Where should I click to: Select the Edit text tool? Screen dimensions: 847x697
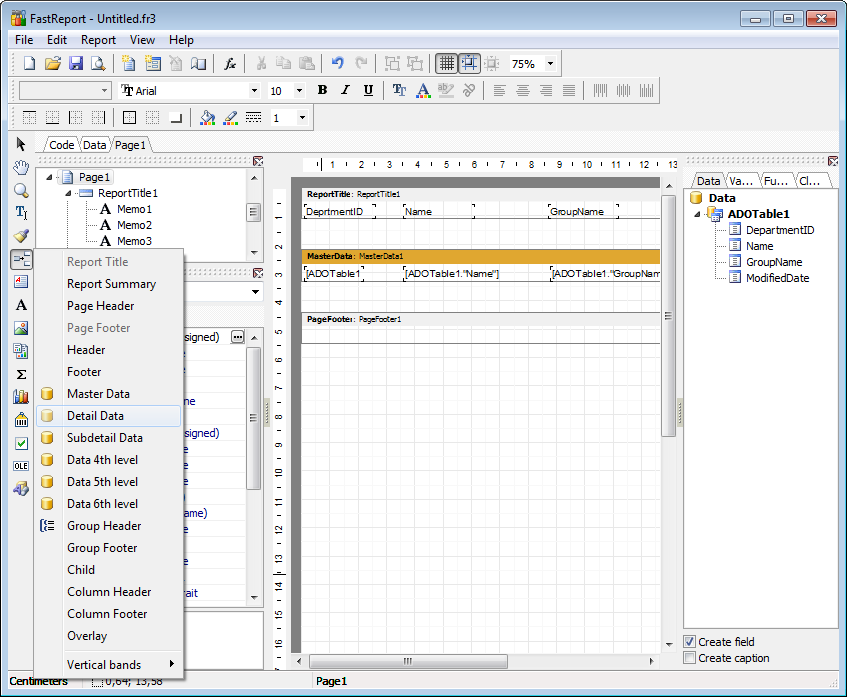tap(21, 213)
